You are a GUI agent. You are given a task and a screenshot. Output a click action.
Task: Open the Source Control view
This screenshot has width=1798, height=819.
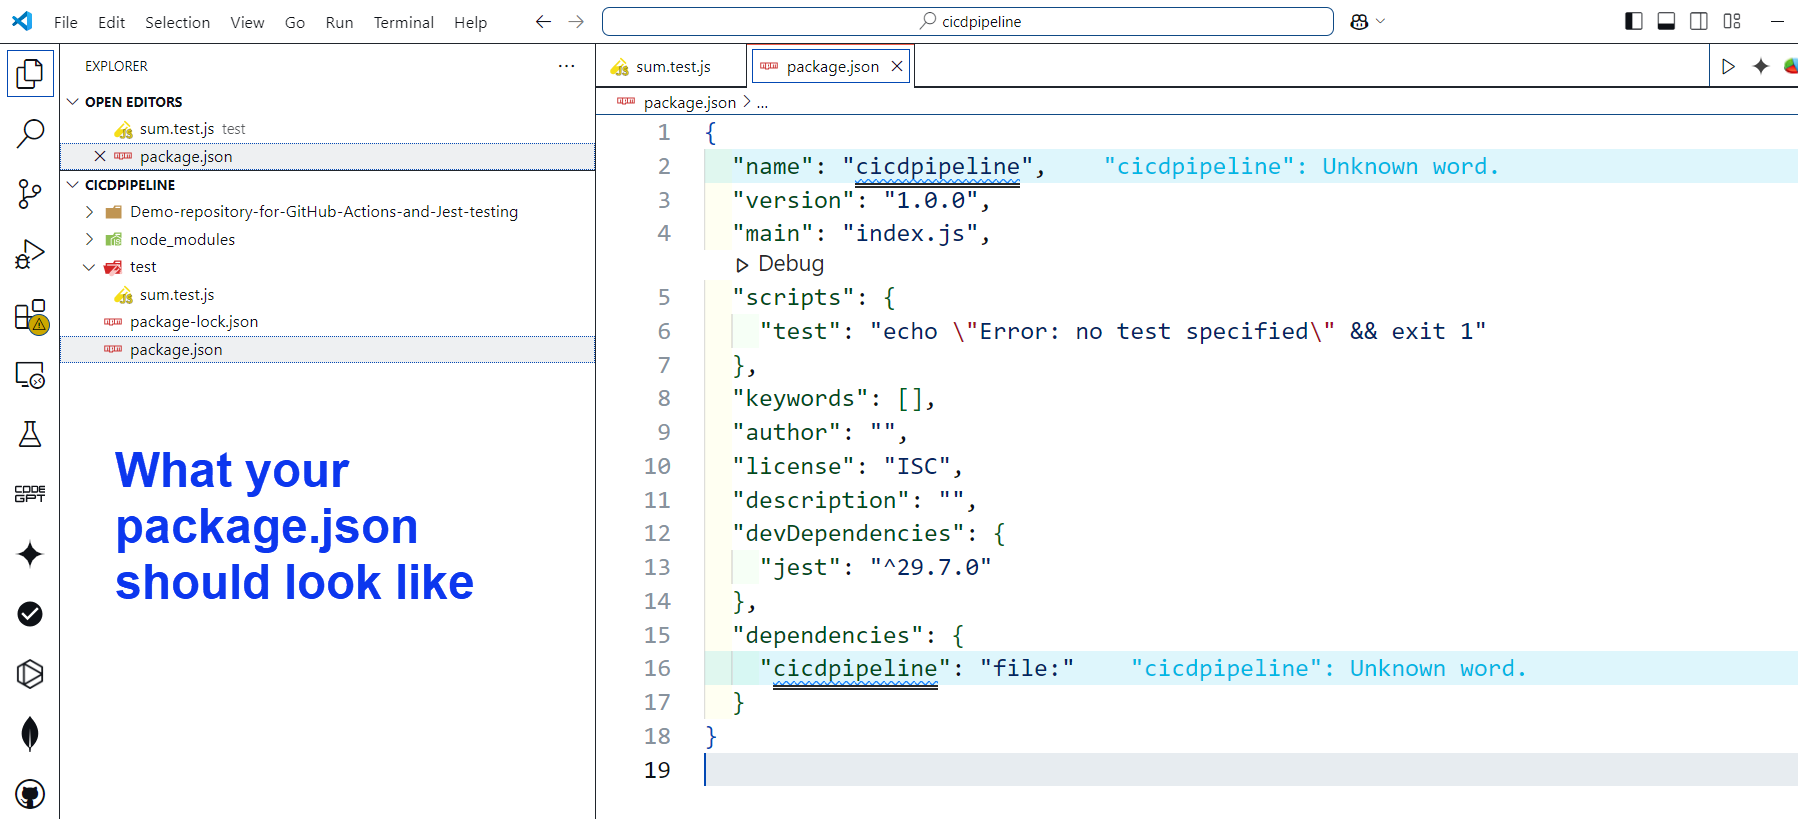30,194
